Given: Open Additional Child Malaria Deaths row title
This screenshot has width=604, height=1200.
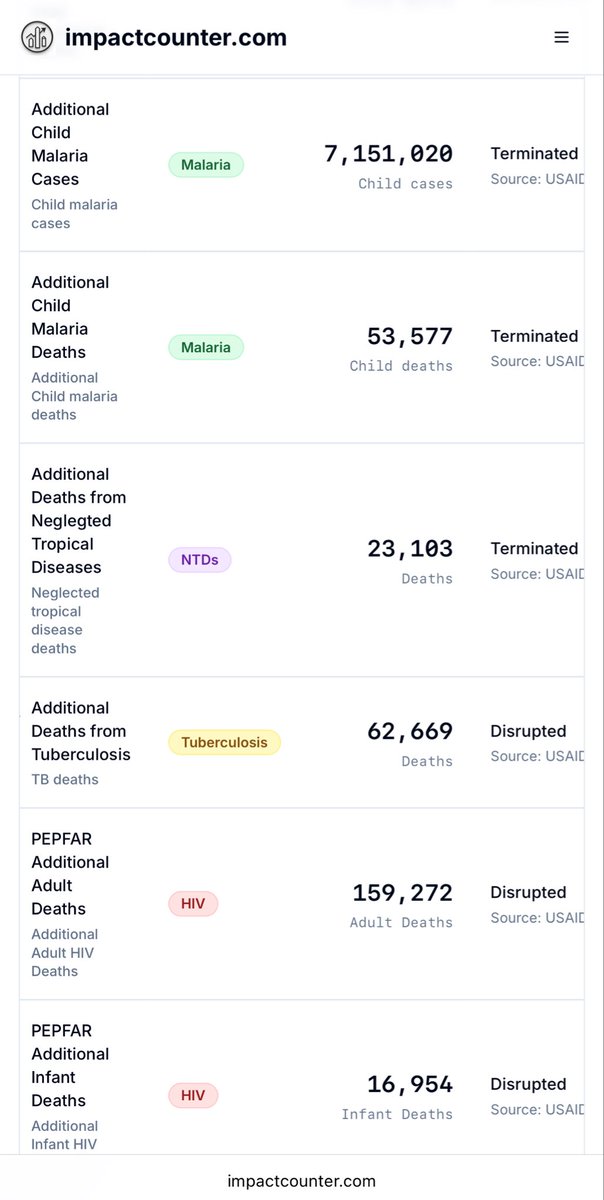Looking at the screenshot, I should pyautogui.click(x=70, y=317).
